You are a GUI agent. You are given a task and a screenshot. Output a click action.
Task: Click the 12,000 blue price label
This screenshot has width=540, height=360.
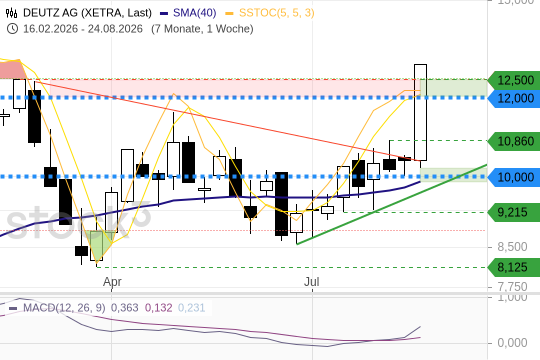514,99
